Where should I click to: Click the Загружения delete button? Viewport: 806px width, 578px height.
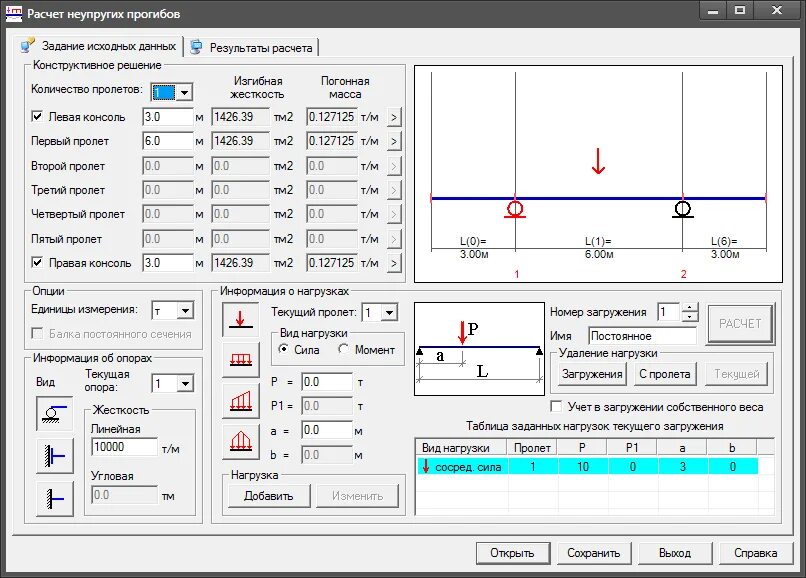coord(592,374)
